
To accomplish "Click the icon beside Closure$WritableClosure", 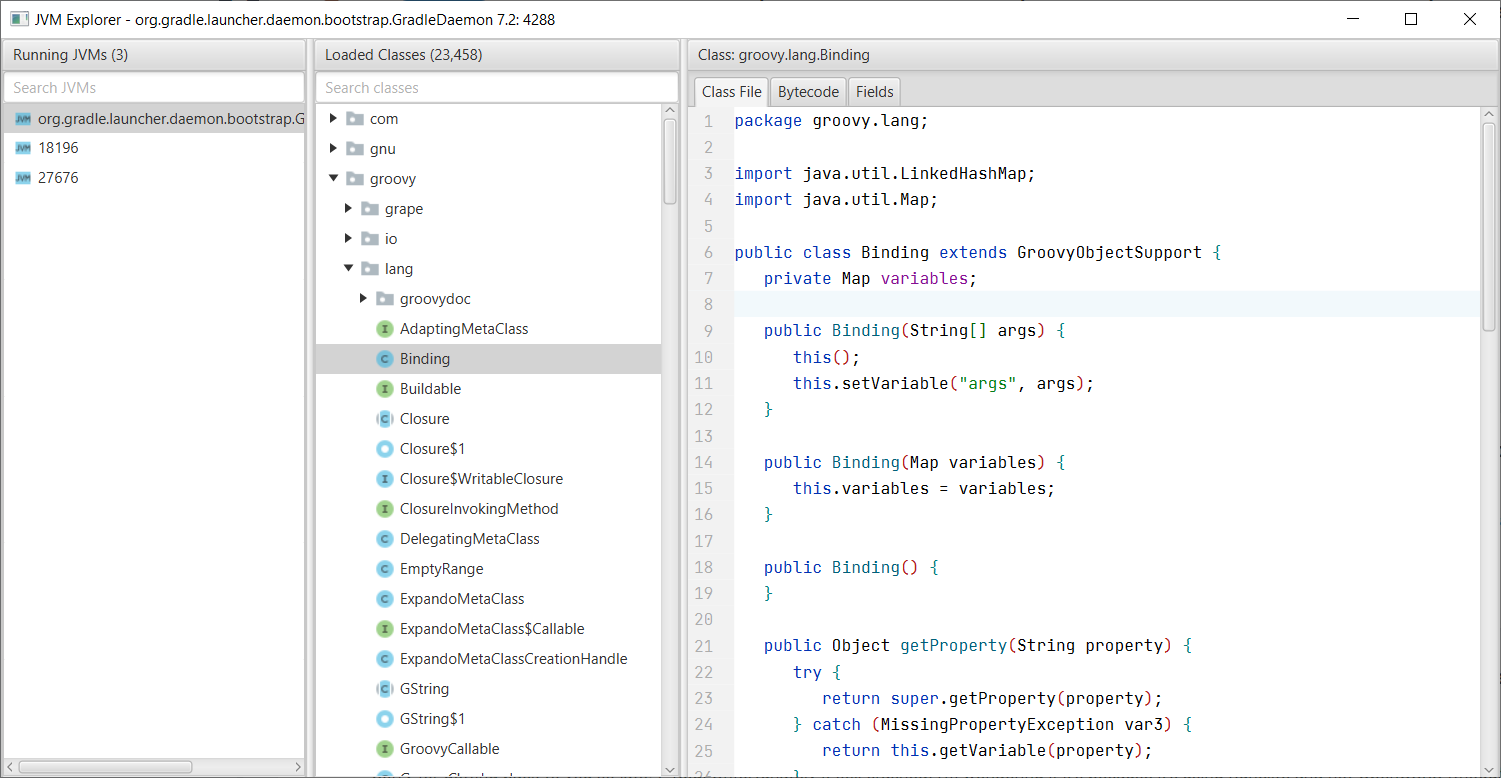I will point(384,479).
